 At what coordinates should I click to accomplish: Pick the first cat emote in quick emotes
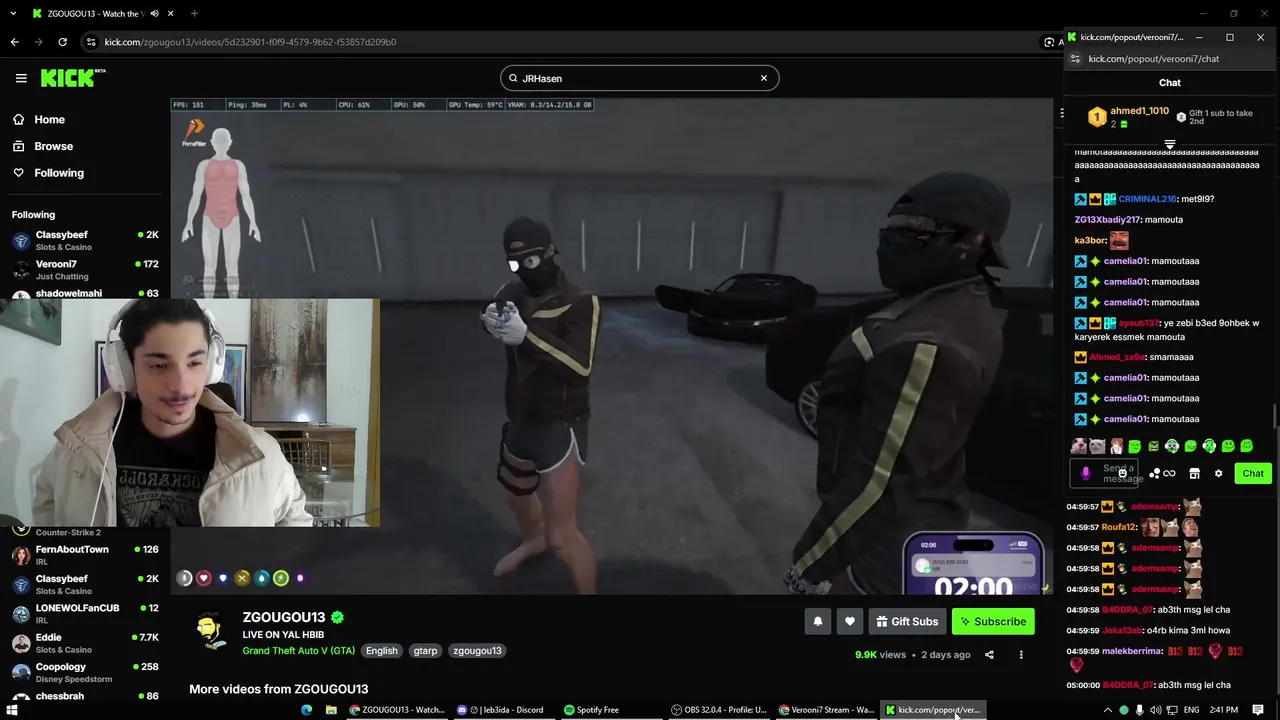[1079, 446]
